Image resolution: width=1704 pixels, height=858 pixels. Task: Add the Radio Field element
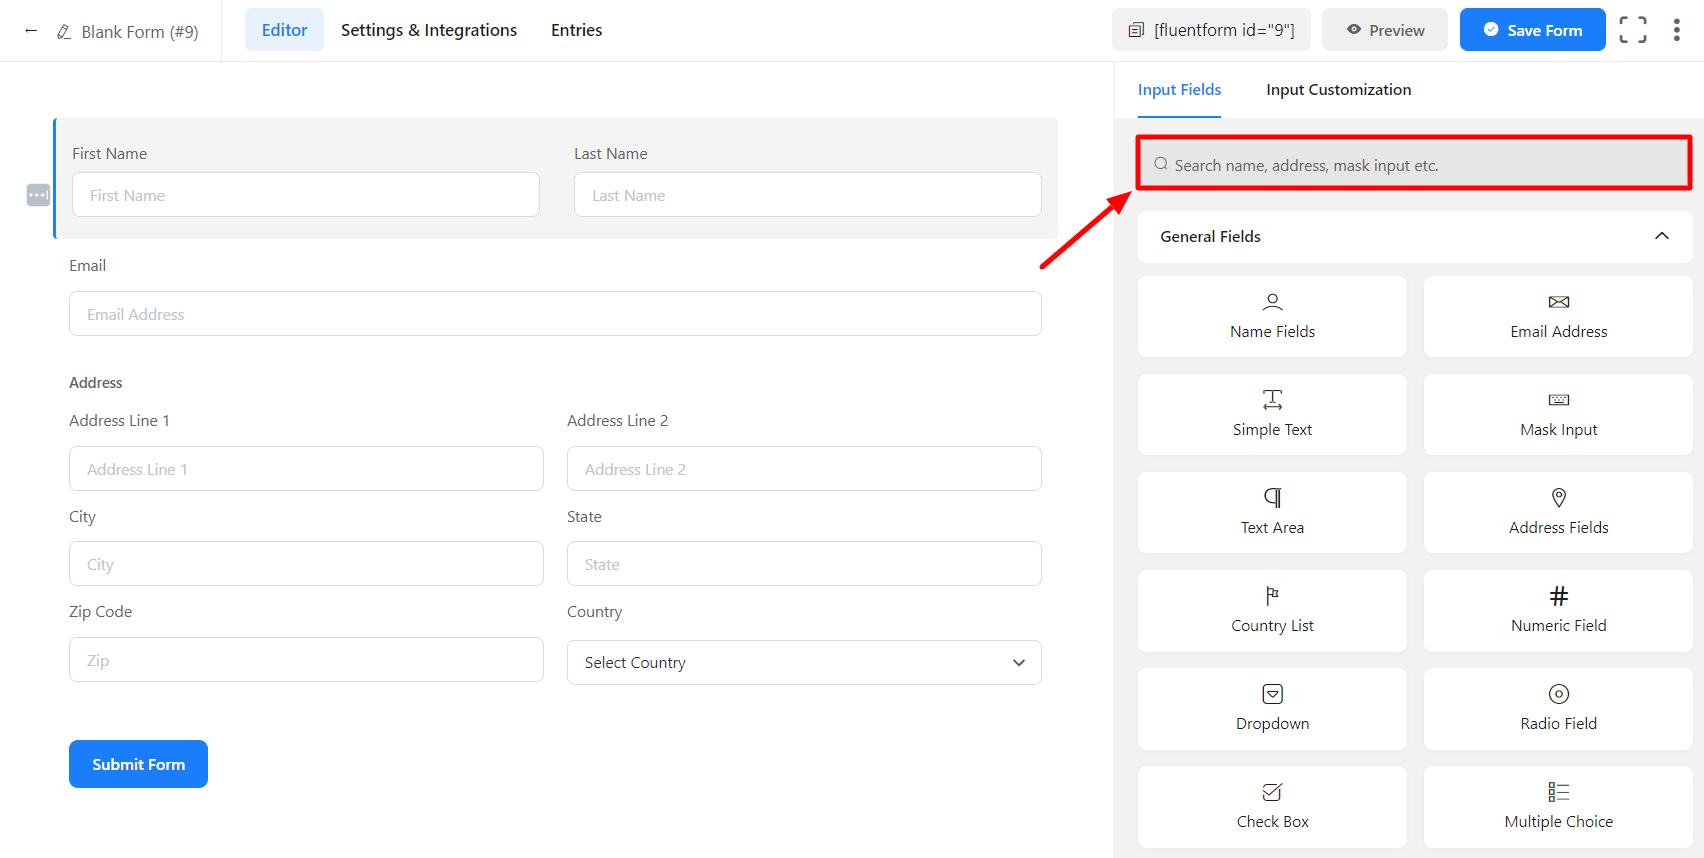1558,708
